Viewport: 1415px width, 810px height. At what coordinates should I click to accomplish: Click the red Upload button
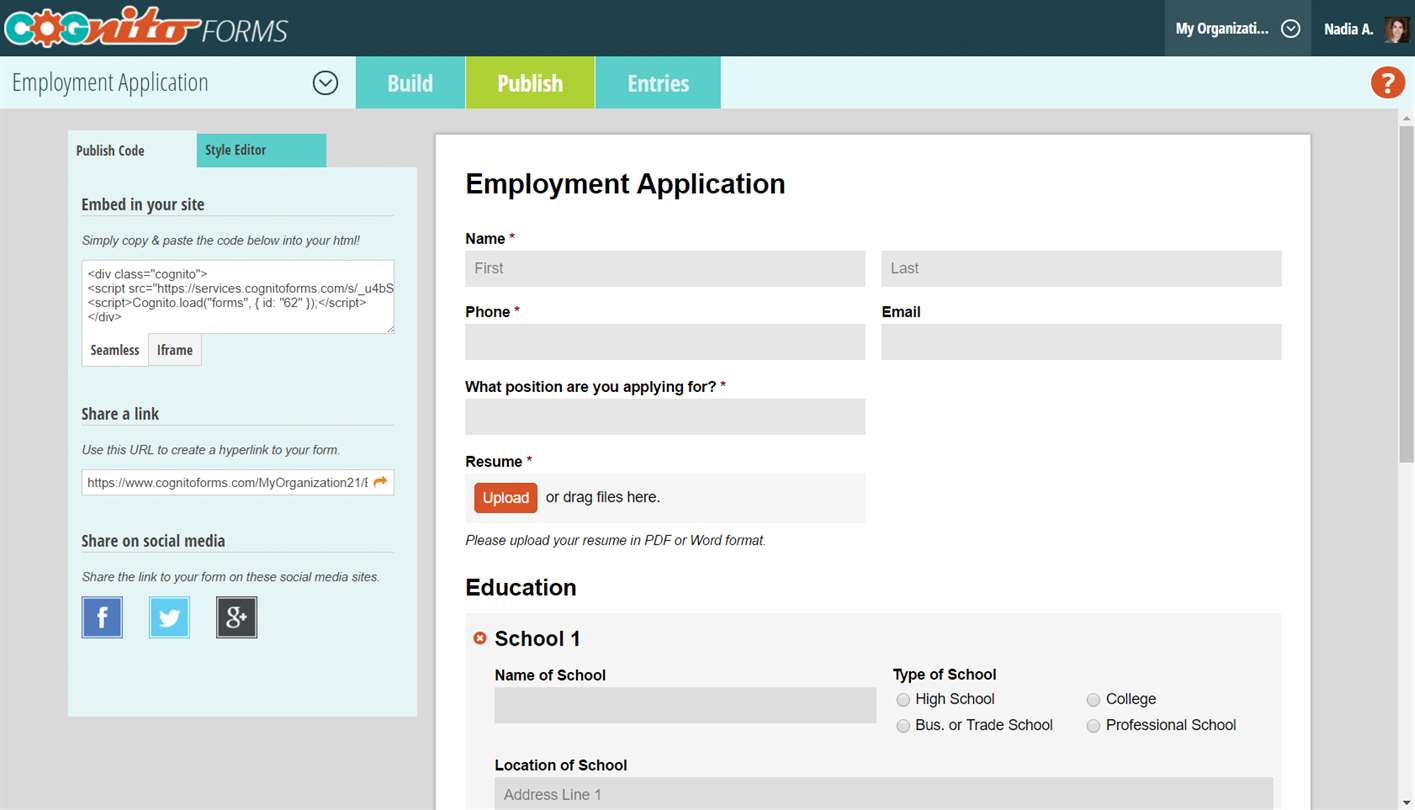pos(506,498)
